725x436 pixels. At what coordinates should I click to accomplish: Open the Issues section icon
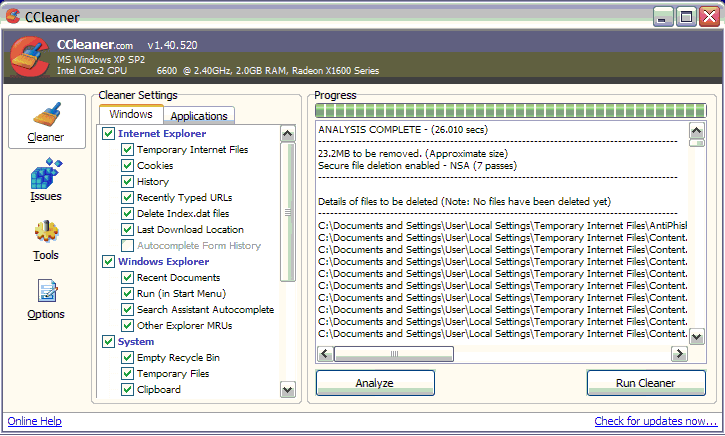click(x=46, y=177)
